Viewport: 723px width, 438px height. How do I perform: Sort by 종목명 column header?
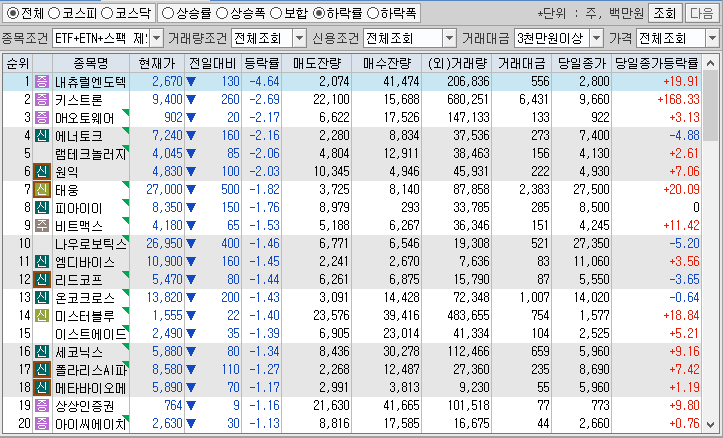click(91, 64)
